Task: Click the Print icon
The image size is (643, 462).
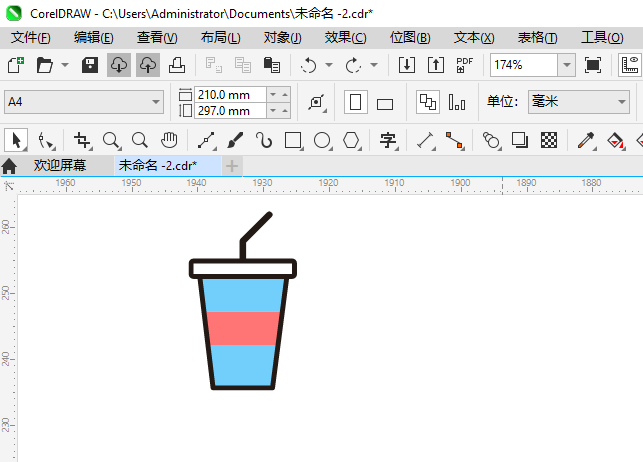Action: (177, 65)
